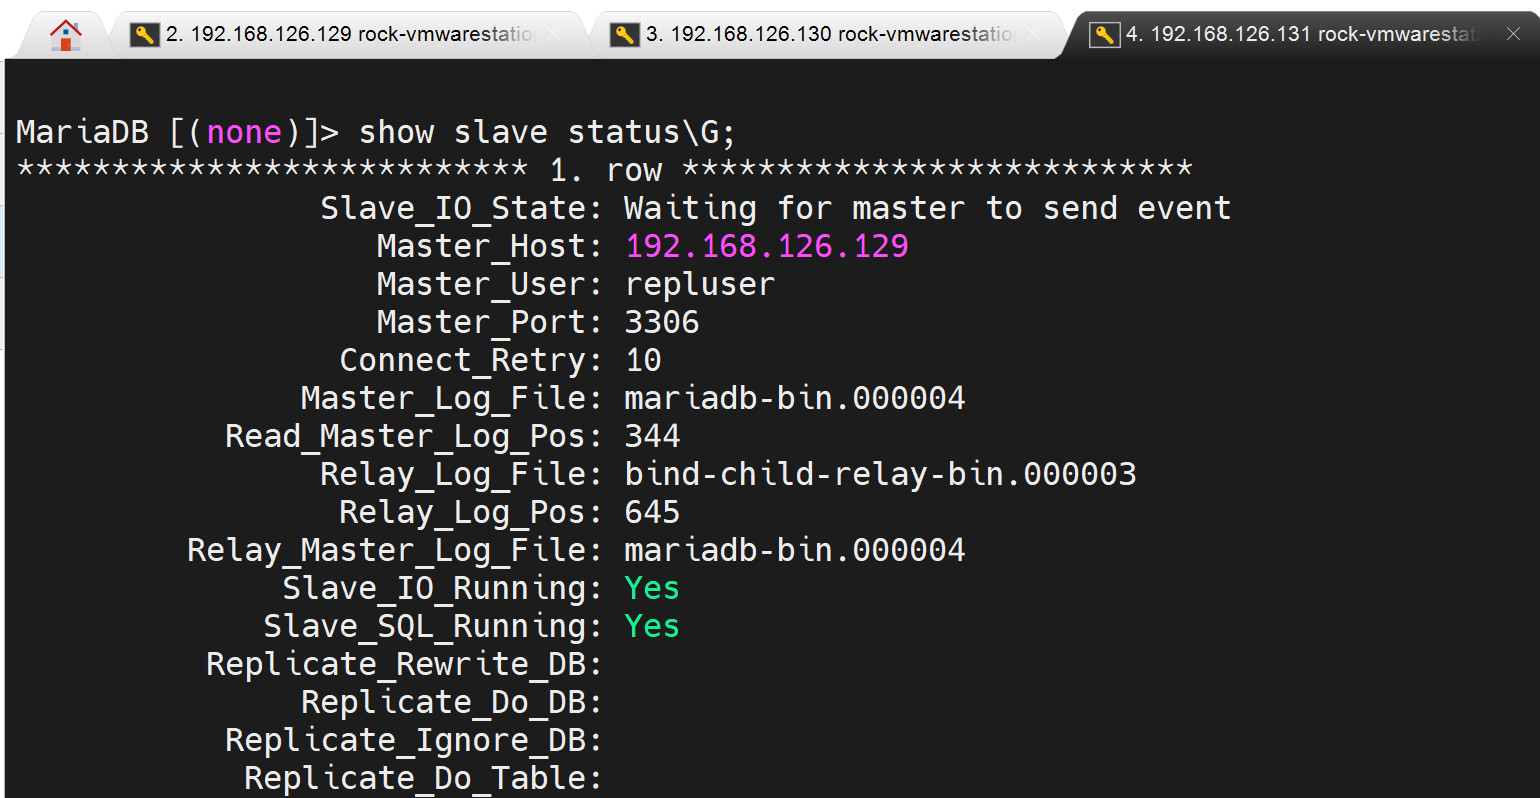Click the Master_Port value 3306
Screen dimensions: 1540x798
661,322
